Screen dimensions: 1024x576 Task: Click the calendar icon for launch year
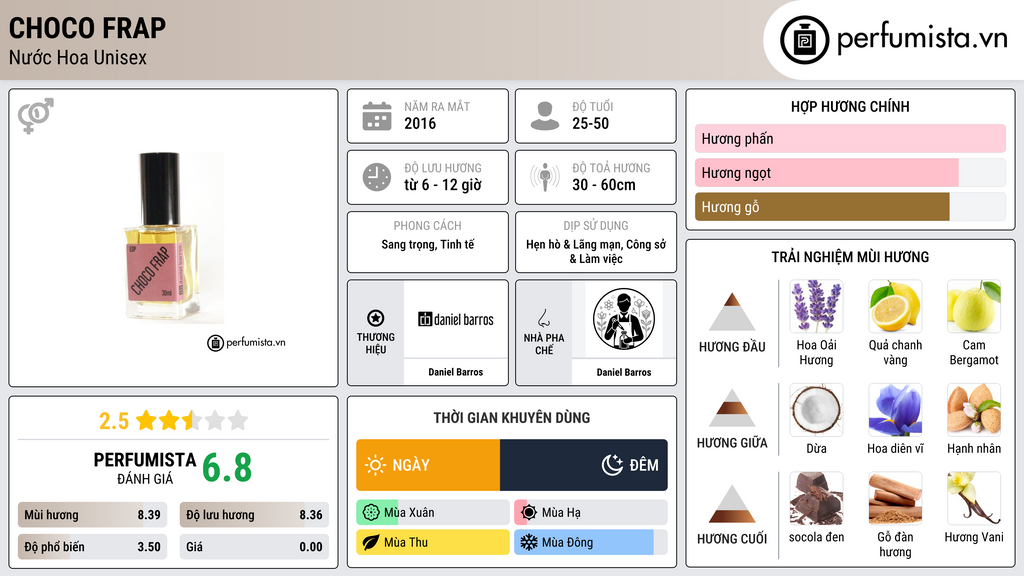pos(377,116)
